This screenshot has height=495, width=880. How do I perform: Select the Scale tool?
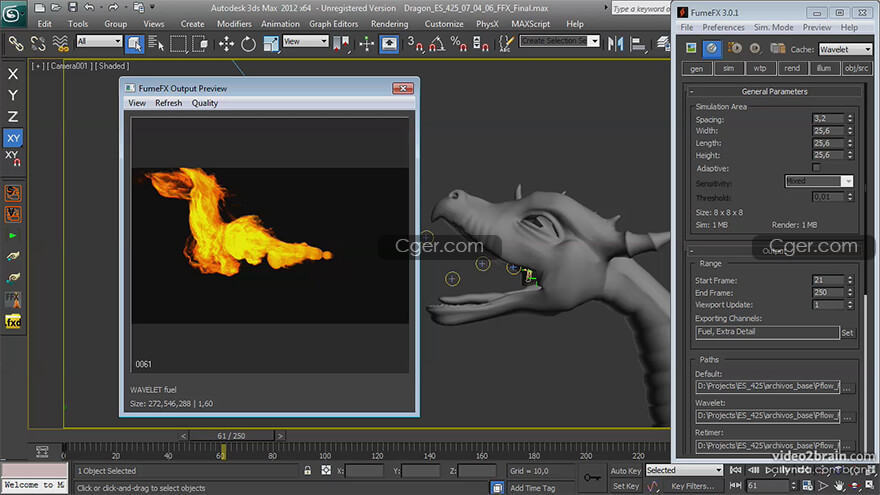pyautogui.click(x=271, y=43)
